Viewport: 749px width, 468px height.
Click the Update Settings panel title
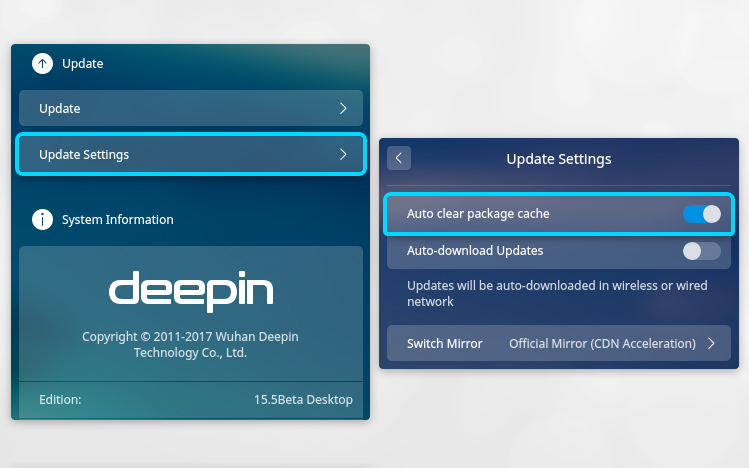559,159
